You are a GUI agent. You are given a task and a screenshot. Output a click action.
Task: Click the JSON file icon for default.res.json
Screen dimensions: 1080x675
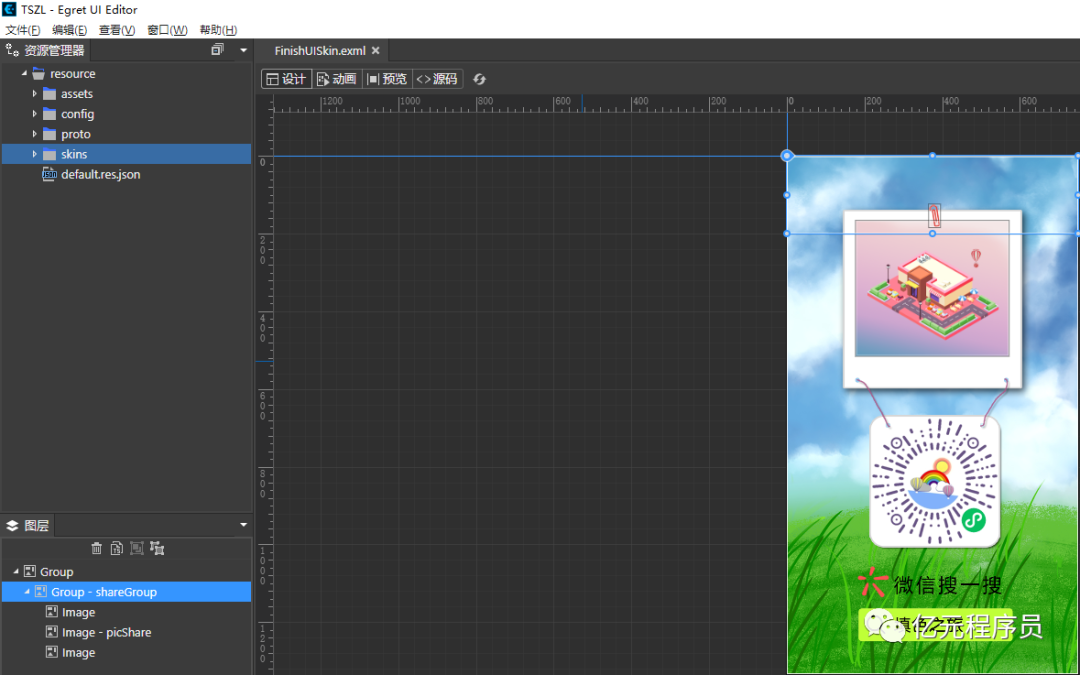coord(50,174)
